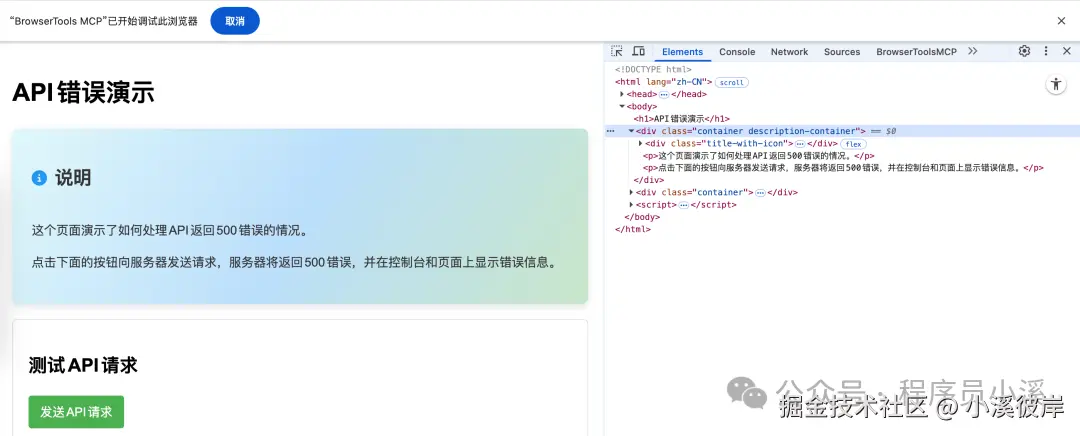This screenshot has width=1080, height=436.
Task: Expand the title-with-icon div node
Action: pyautogui.click(x=641, y=143)
